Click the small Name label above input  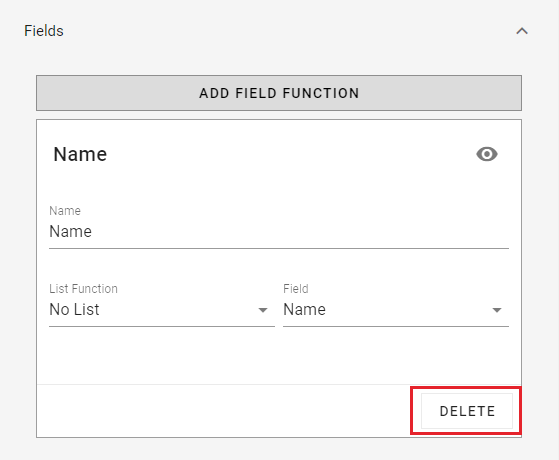pyautogui.click(x=65, y=211)
